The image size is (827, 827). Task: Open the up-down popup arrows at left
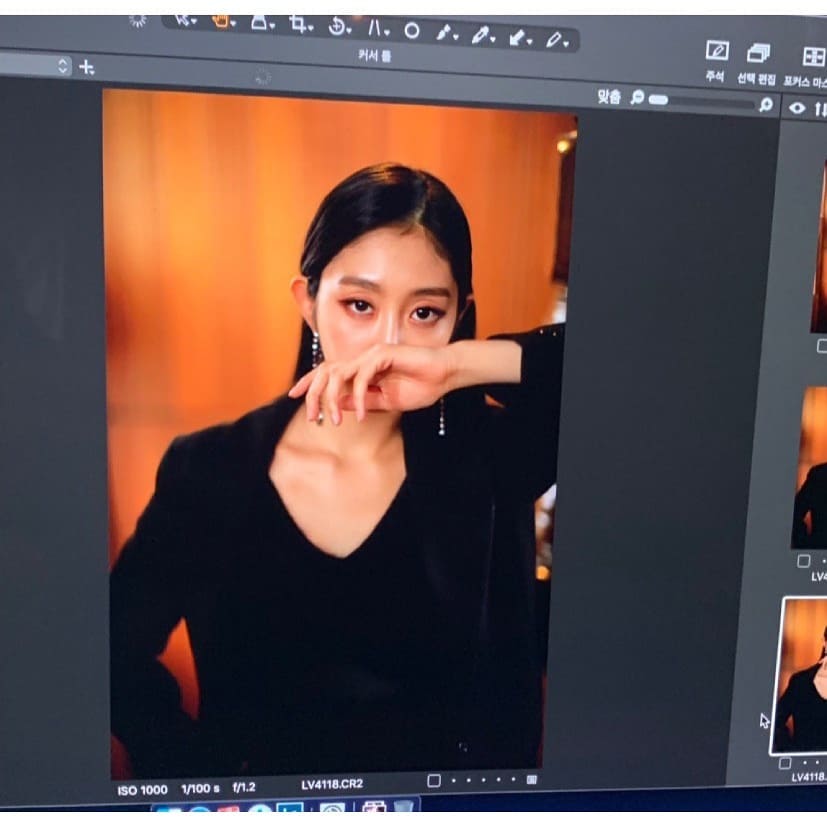[x=63, y=65]
